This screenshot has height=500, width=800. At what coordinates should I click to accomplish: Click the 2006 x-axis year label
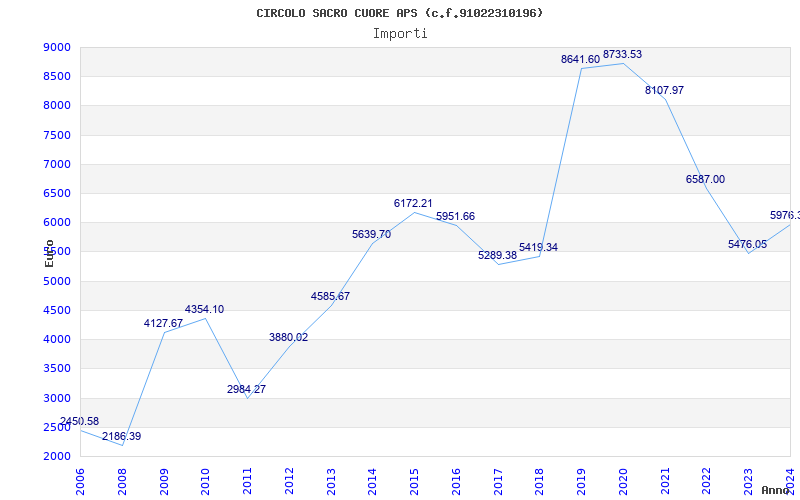point(80,482)
